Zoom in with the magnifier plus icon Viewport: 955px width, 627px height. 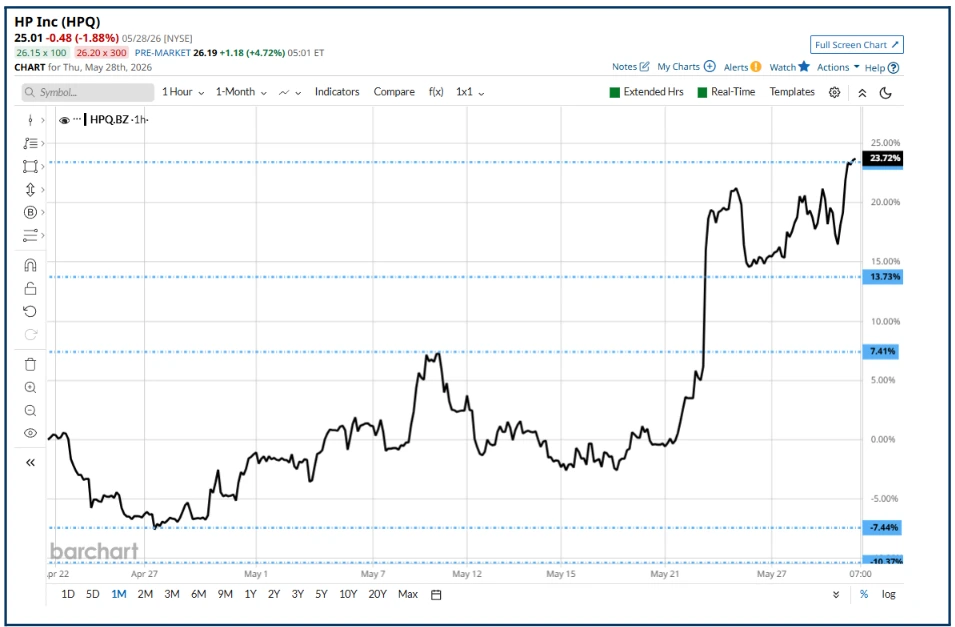(x=30, y=388)
